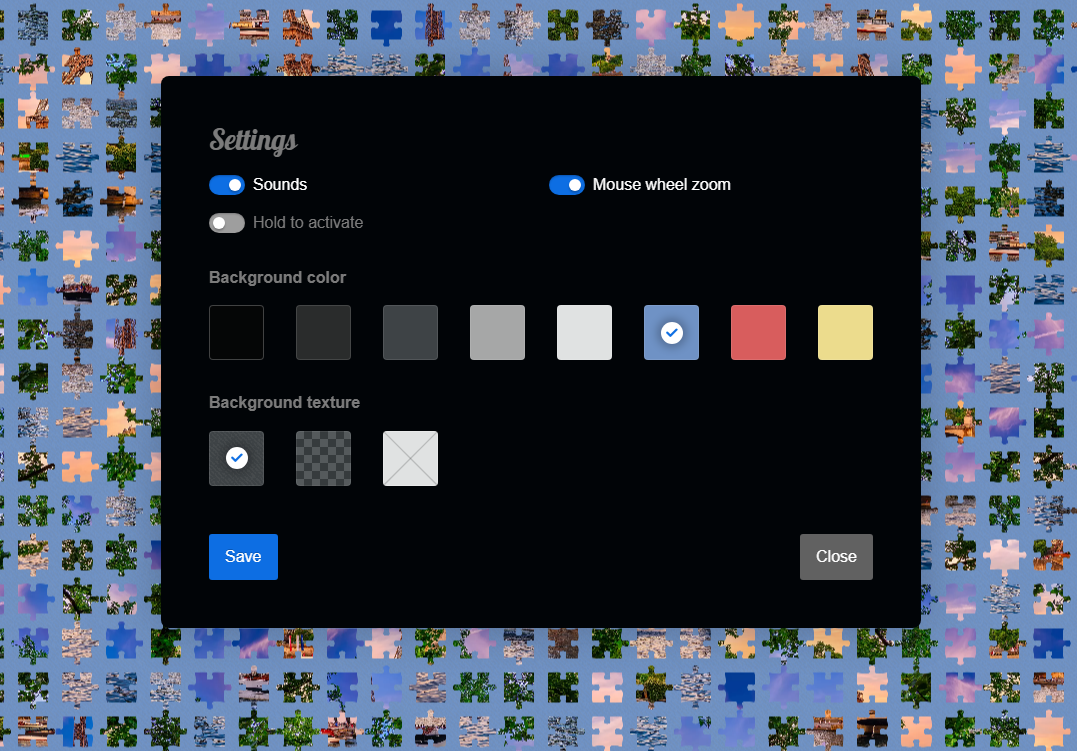
Task: Save the settings with the Save button
Action: pyautogui.click(x=243, y=557)
